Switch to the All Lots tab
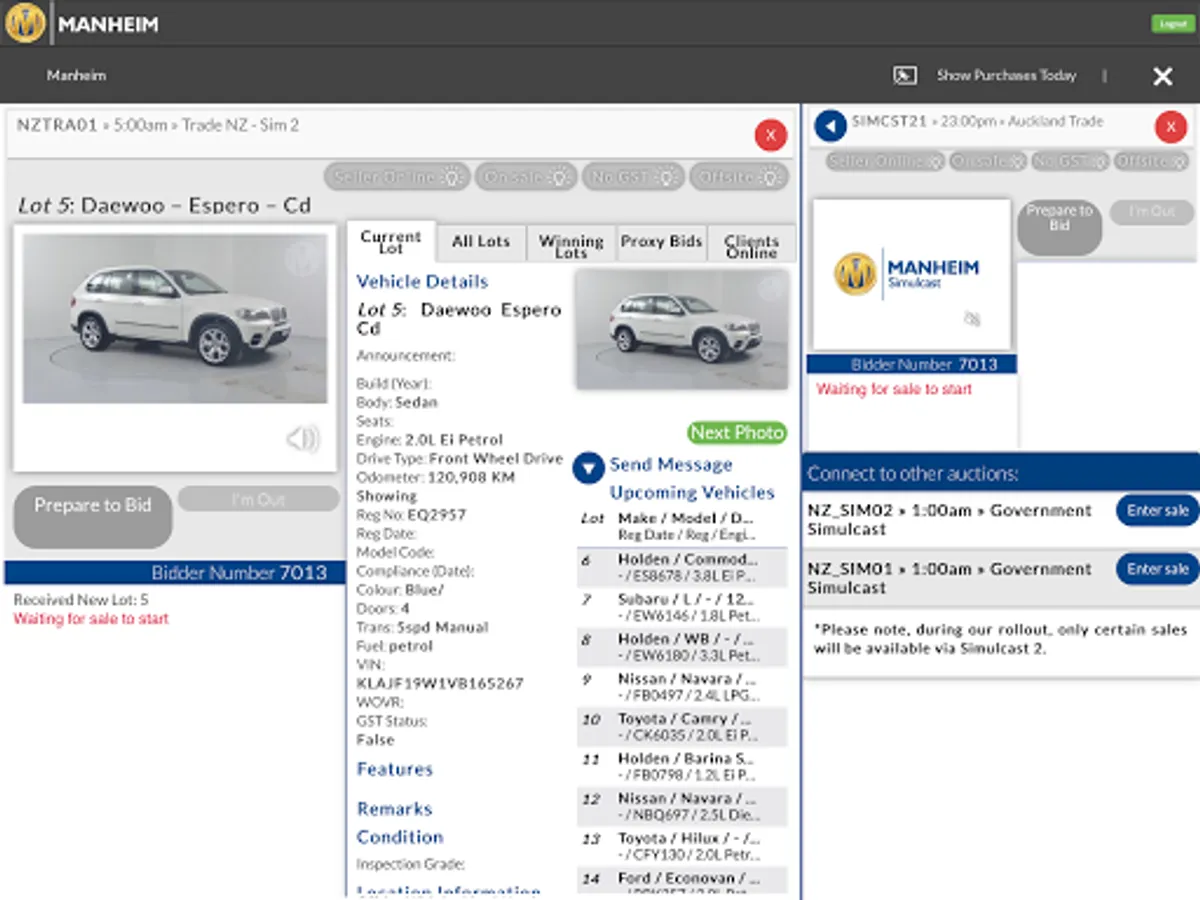This screenshot has height=900, width=1200. click(481, 242)
